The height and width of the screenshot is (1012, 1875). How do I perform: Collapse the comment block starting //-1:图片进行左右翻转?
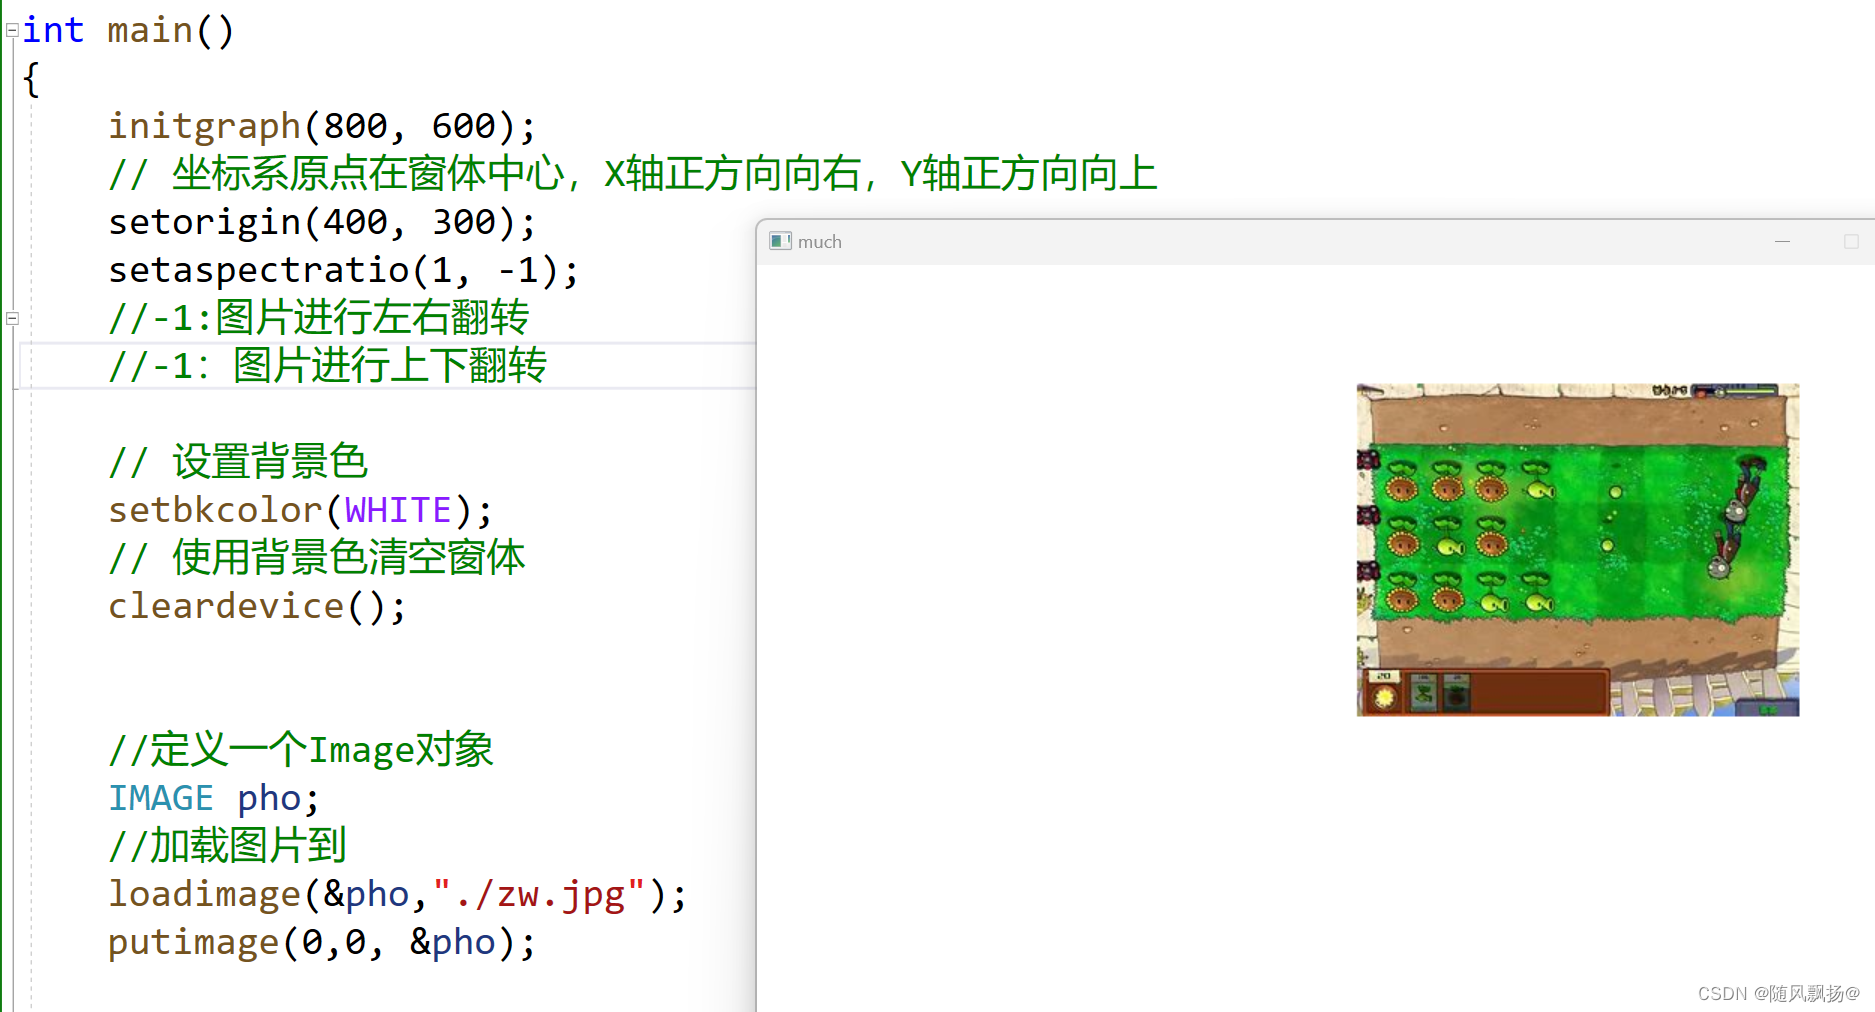(12, 319)
